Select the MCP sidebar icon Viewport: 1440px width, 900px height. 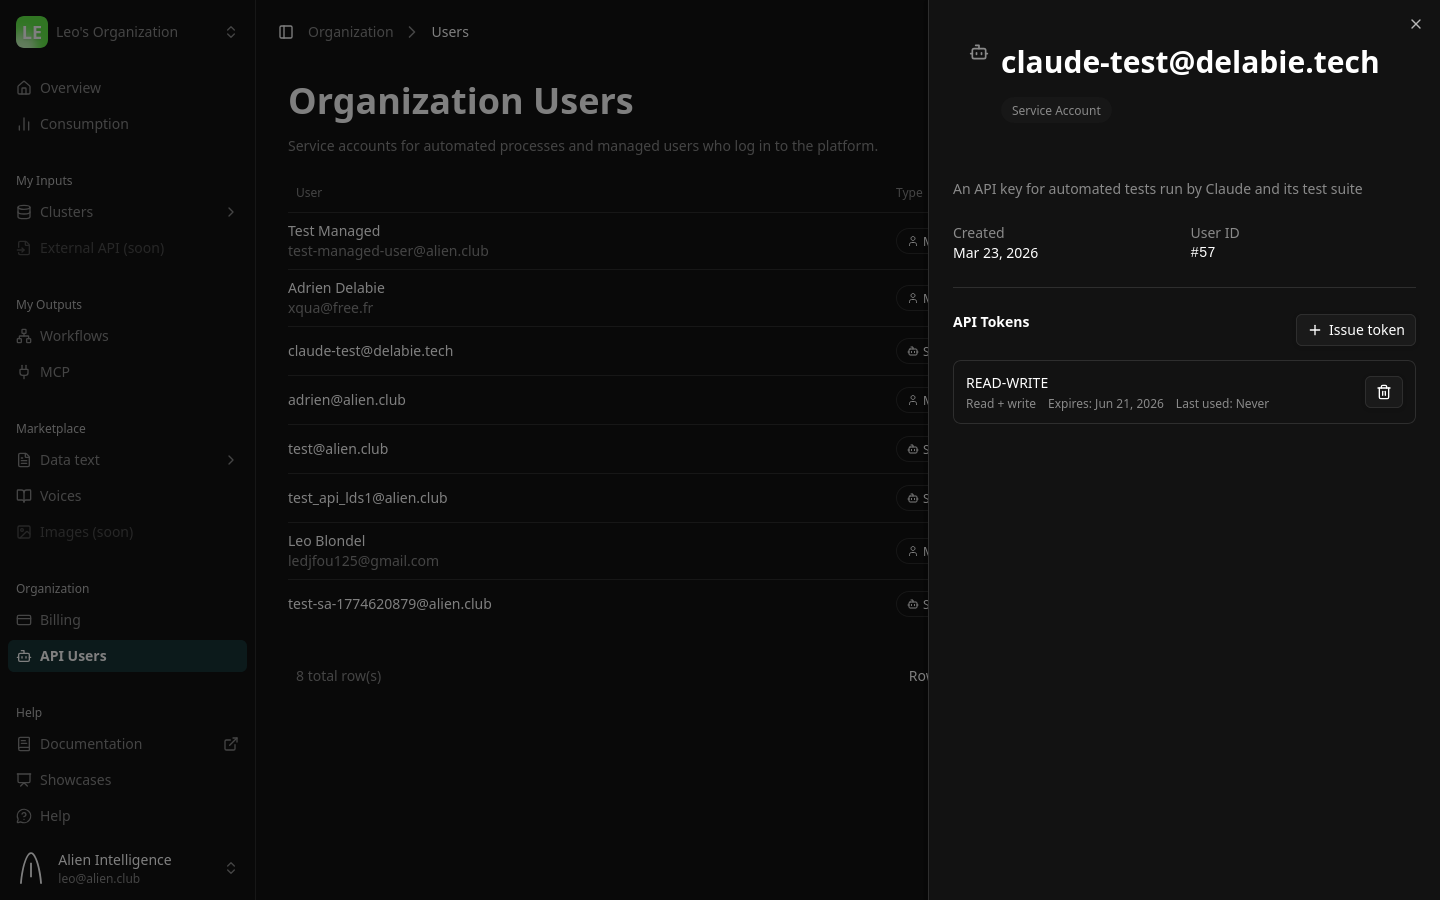24,372
